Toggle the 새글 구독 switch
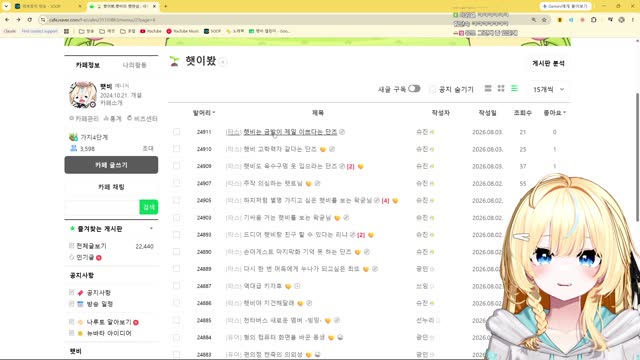 (x=414, y=89)
